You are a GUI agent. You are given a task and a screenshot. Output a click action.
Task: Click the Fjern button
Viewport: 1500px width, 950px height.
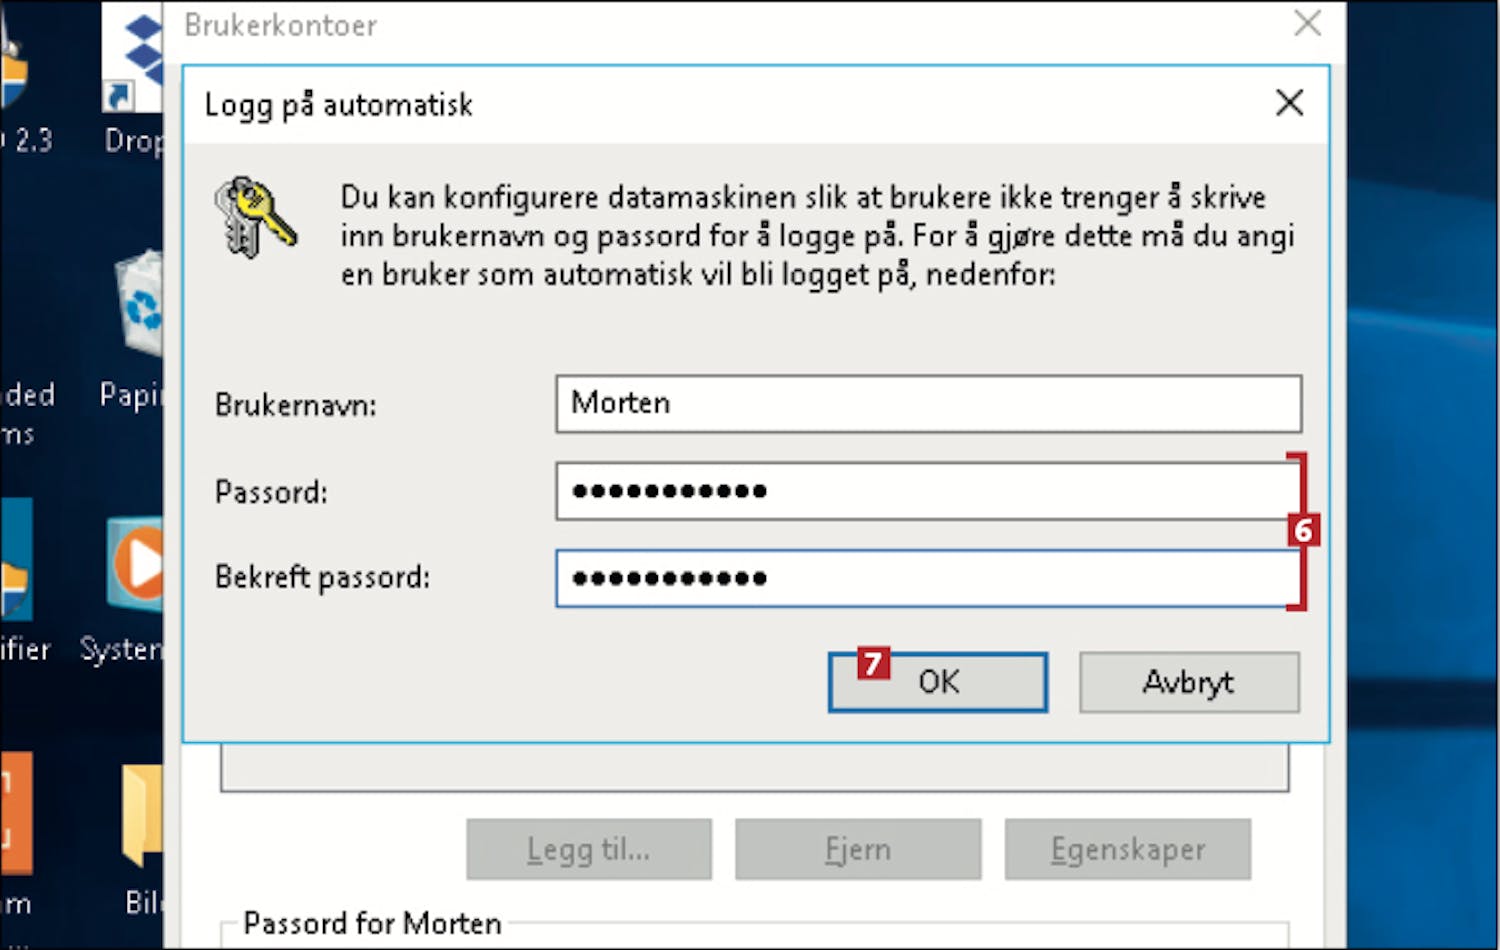[x=858, y=849]
